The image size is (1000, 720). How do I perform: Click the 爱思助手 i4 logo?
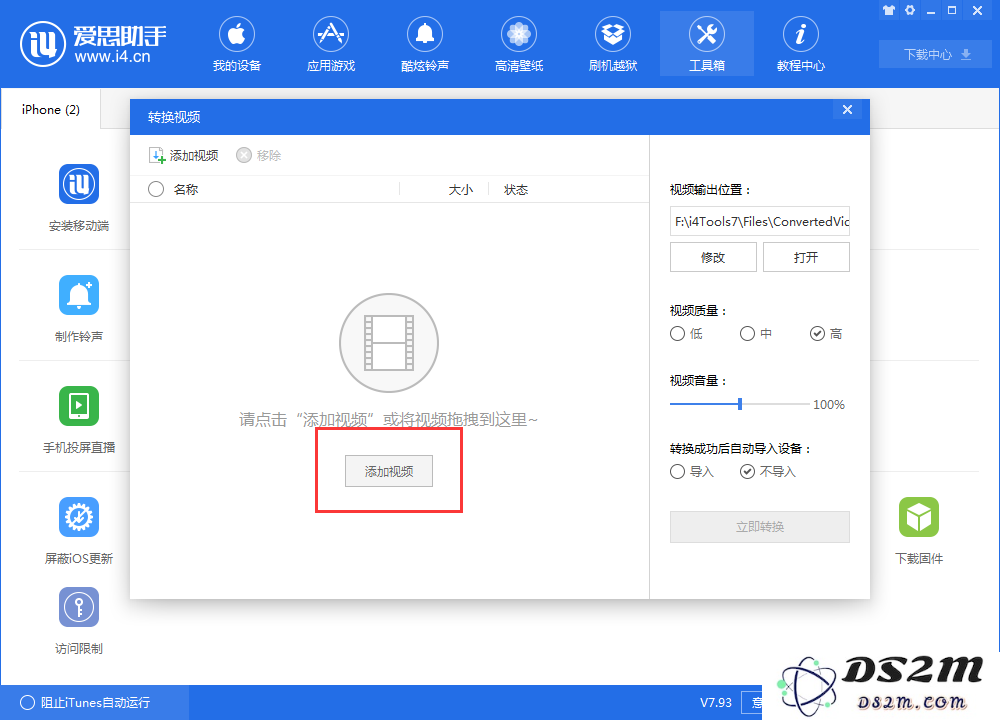tap(93, 43)
